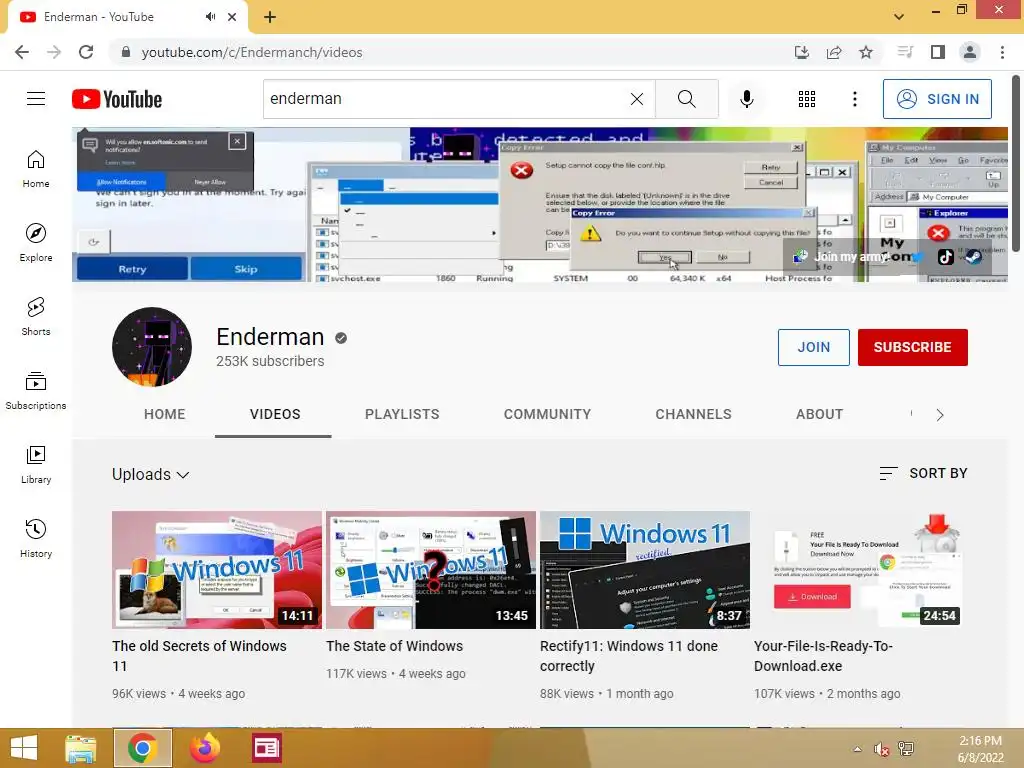
Task: Open "Join my army" banner link
Action: 843,257
